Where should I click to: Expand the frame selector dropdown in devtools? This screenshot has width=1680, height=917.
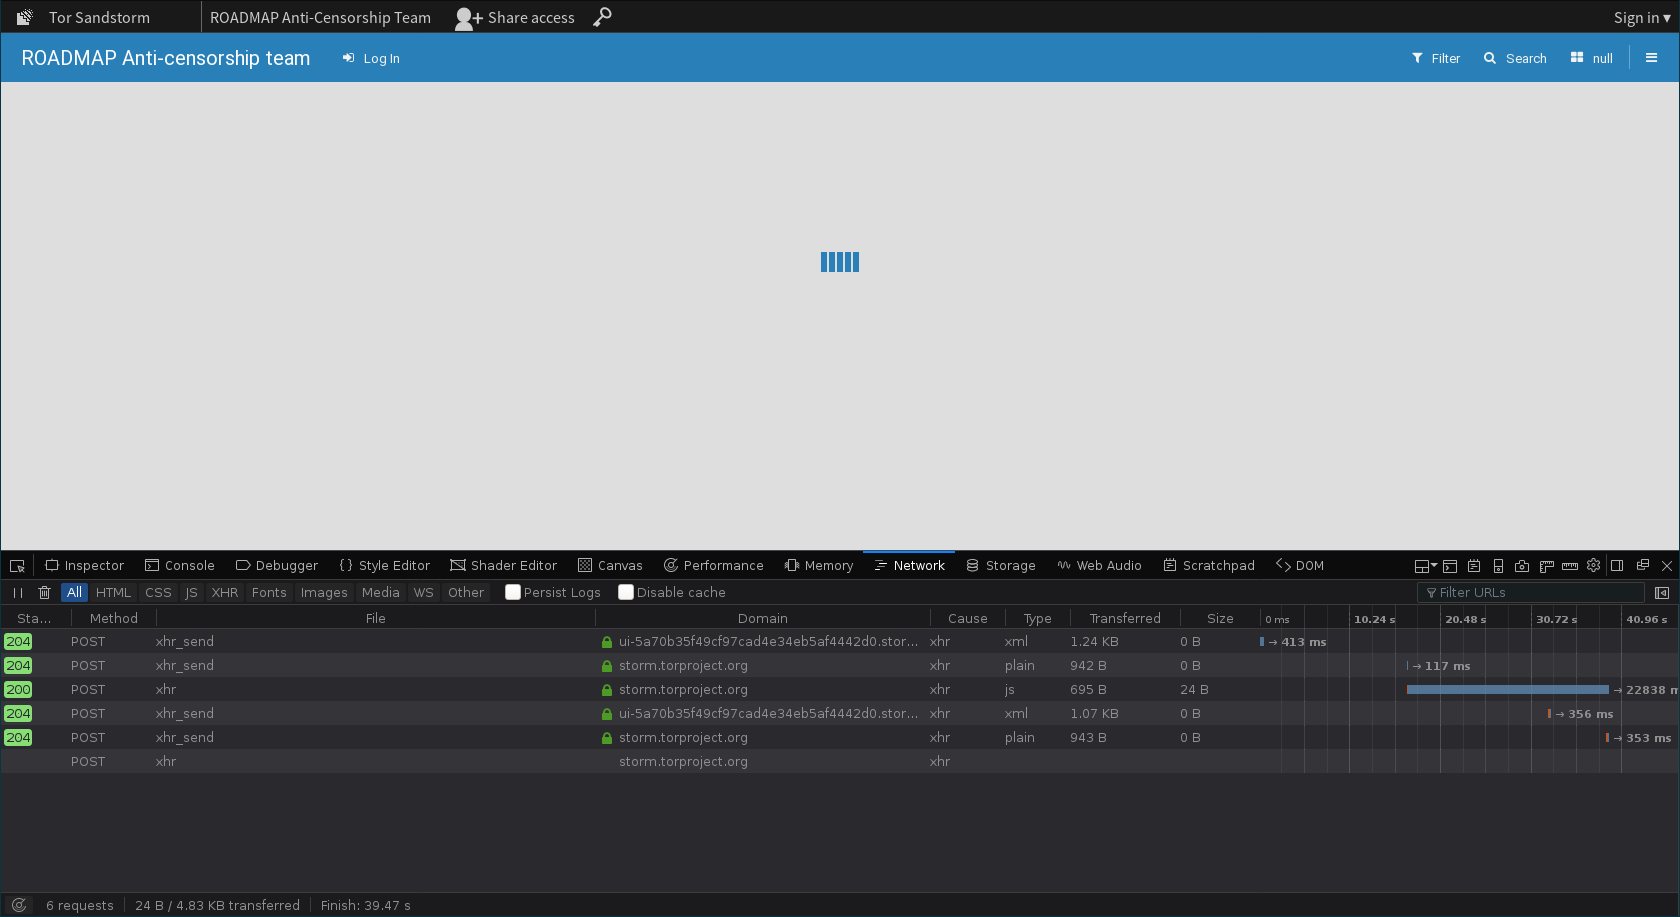1425,566
